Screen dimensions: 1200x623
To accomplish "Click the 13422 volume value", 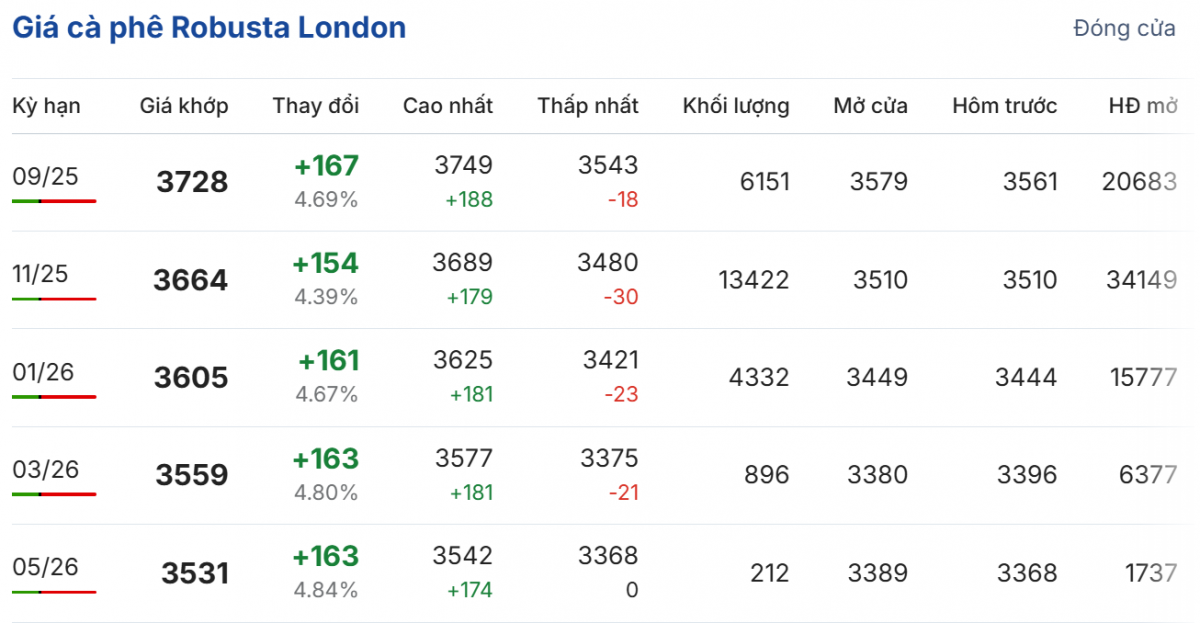I will click(753, 280).
